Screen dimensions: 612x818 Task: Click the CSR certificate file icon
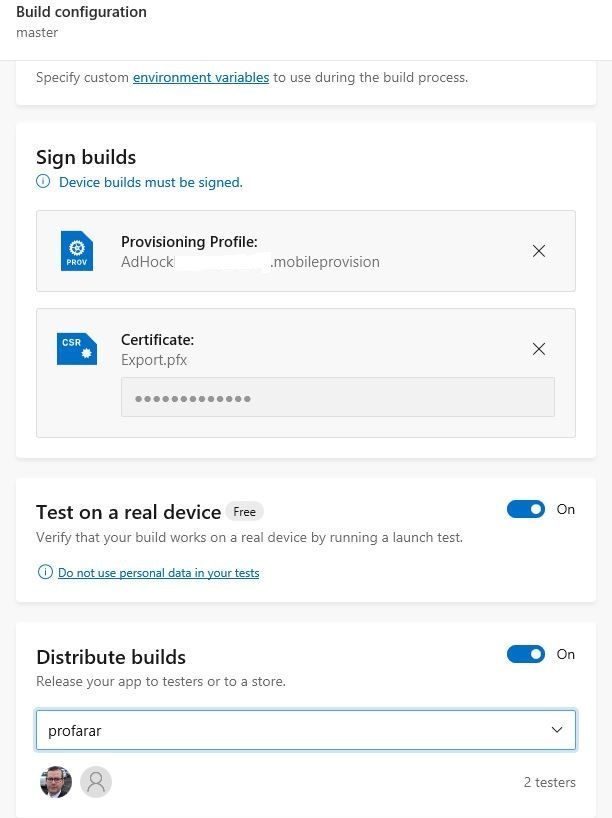(77, 348)
